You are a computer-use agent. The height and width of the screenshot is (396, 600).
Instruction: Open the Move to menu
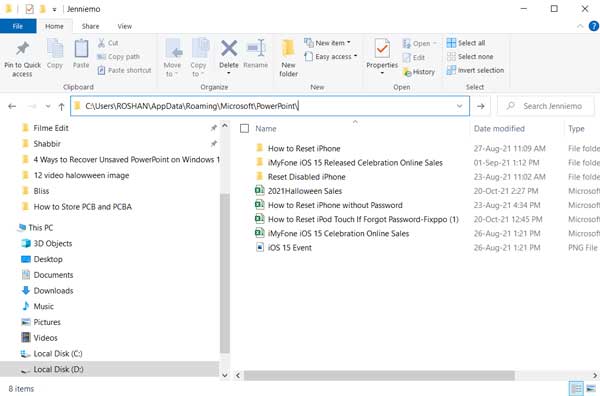(173, 58)
